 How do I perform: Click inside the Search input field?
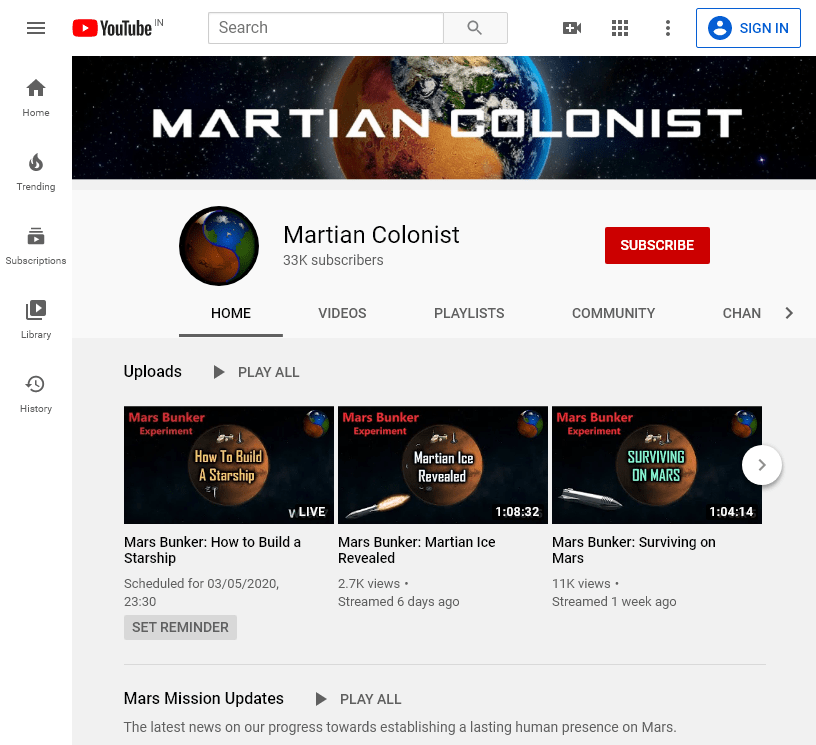pyautogui.click(x=326, y=28)
